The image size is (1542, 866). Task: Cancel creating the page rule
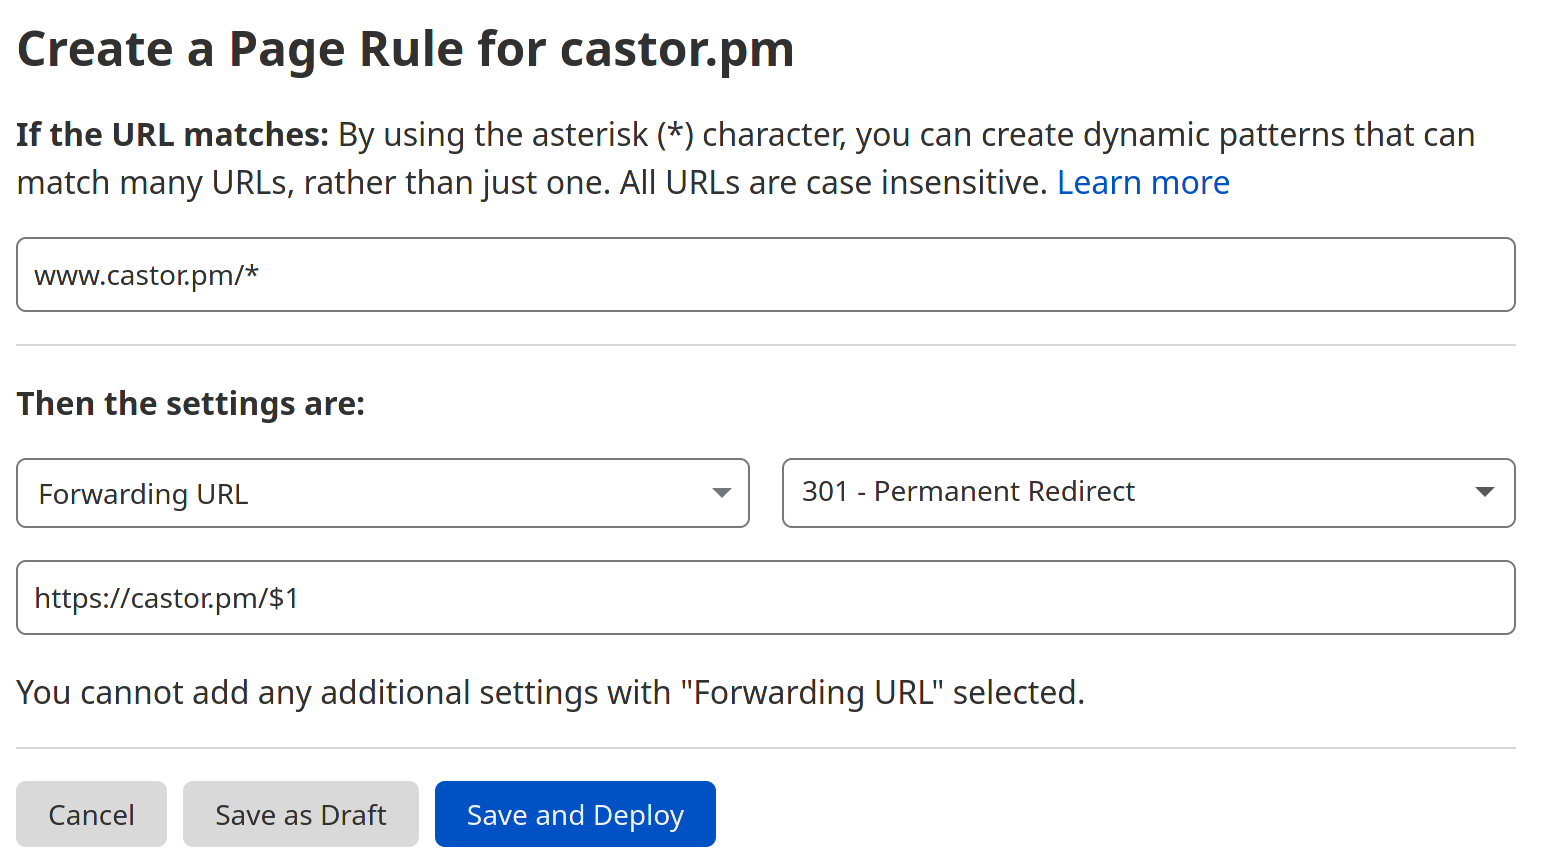click(x=91, y=814)
